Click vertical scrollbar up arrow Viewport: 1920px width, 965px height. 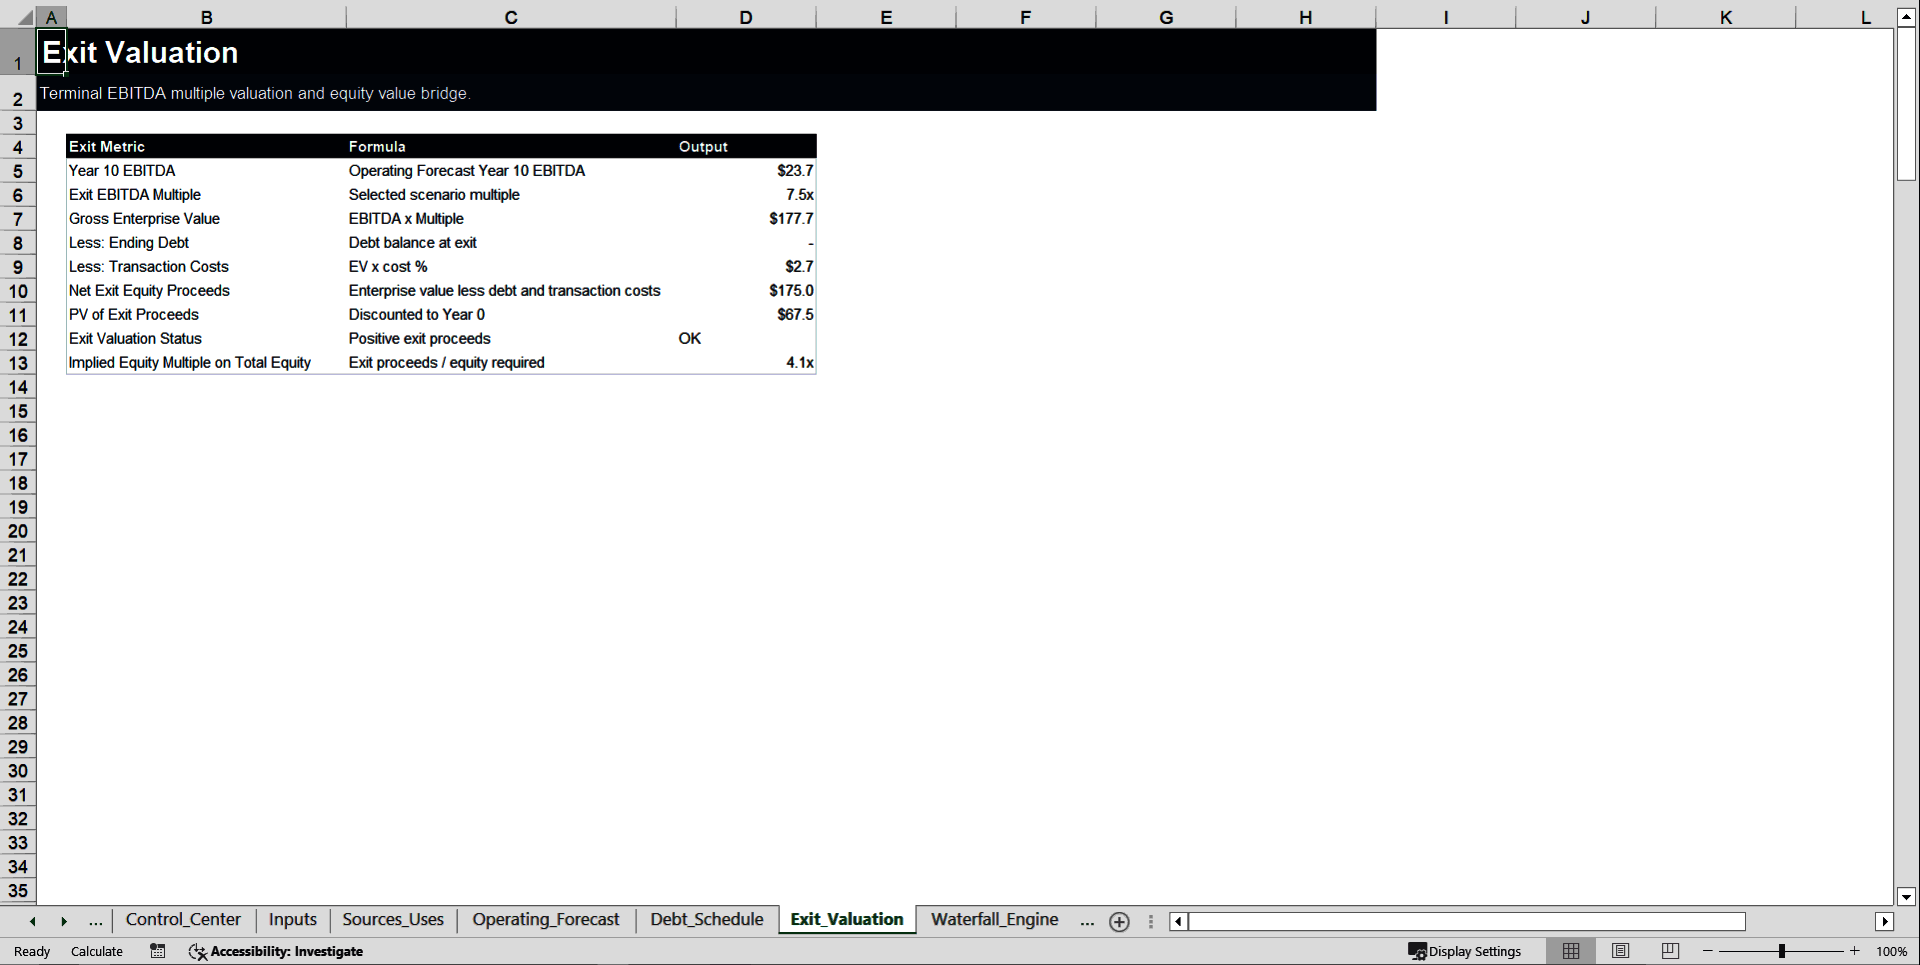pyautogui.click(x=1906, y=17)
